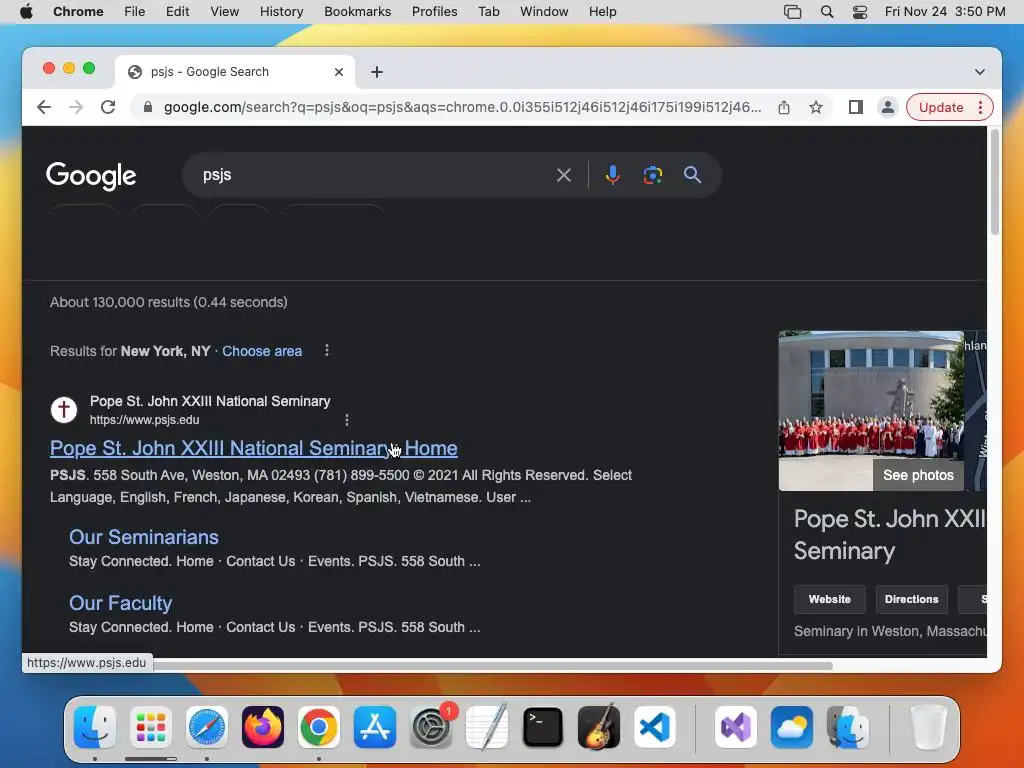Open the Edit menu

(178, 12)
